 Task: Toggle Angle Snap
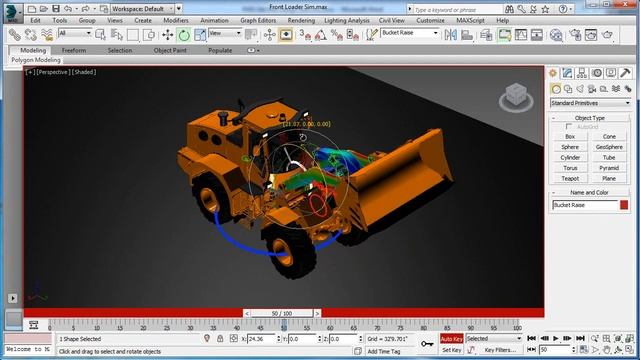[321, 35]
